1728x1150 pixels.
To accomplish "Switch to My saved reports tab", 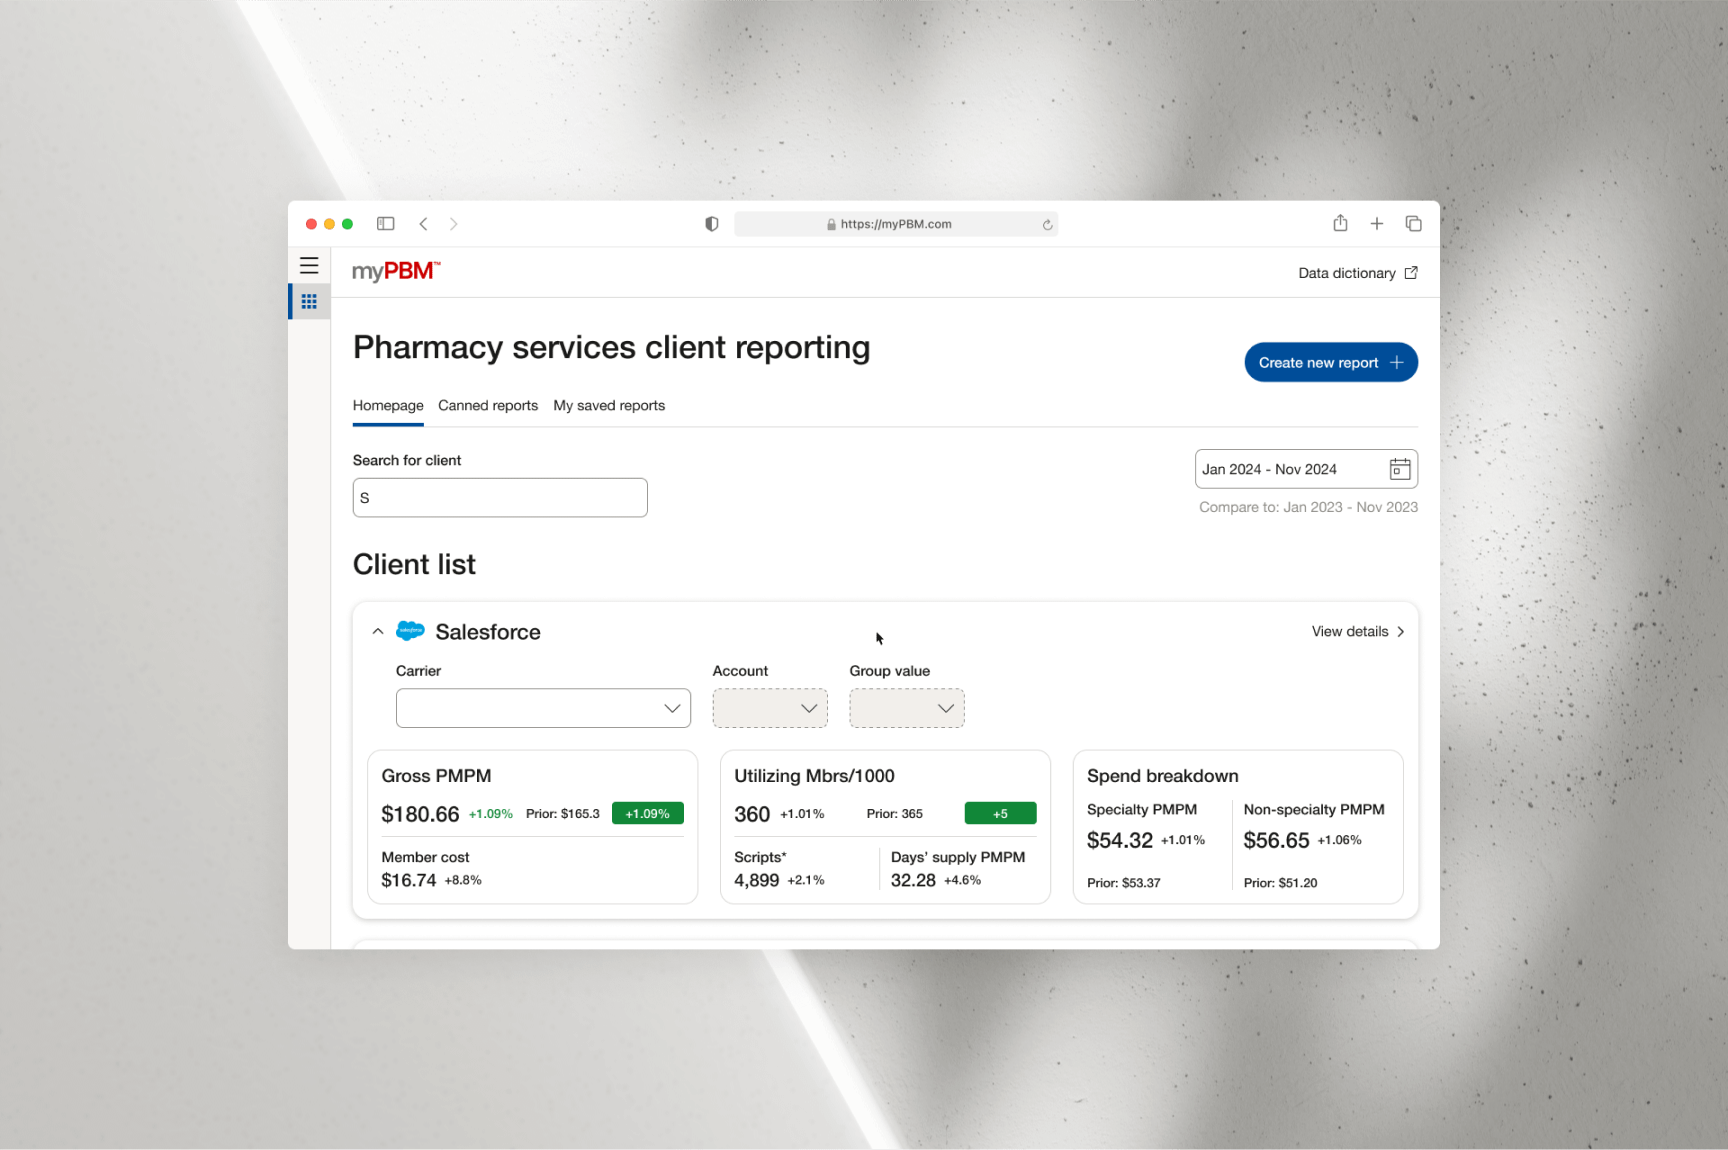I will click(x=608, y=405).
